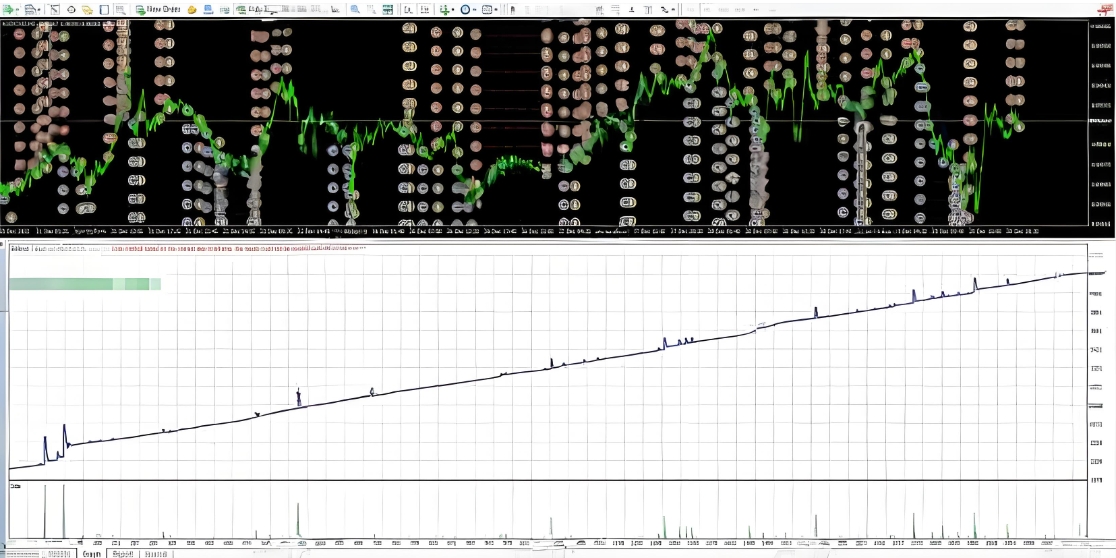Select the text label drawing tool

[646, 9]
